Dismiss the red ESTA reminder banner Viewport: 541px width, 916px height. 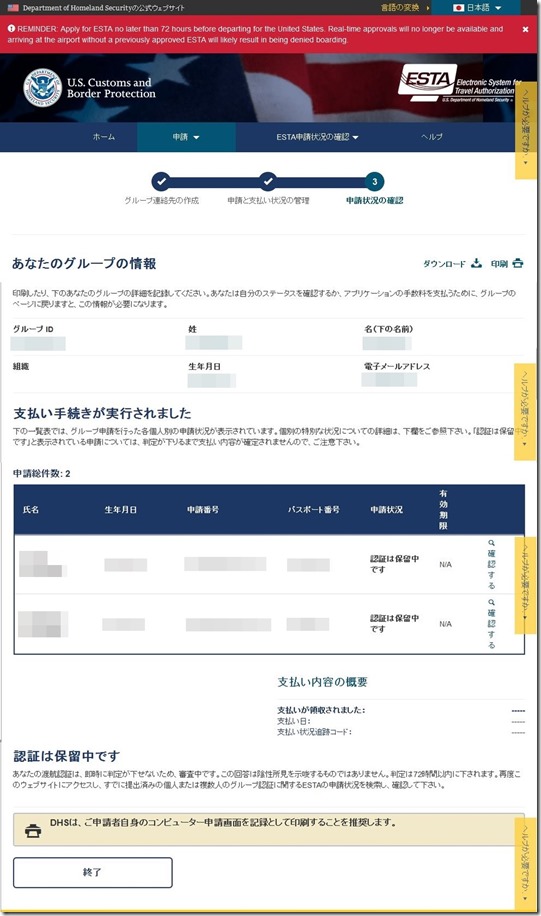(x=525, y=29)
